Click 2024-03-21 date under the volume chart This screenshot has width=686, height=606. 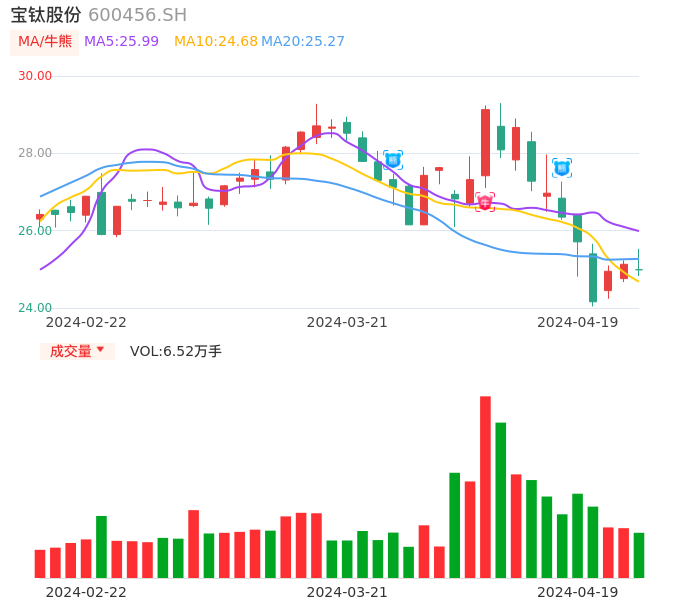pyautogui.click(x=347, y=592)
